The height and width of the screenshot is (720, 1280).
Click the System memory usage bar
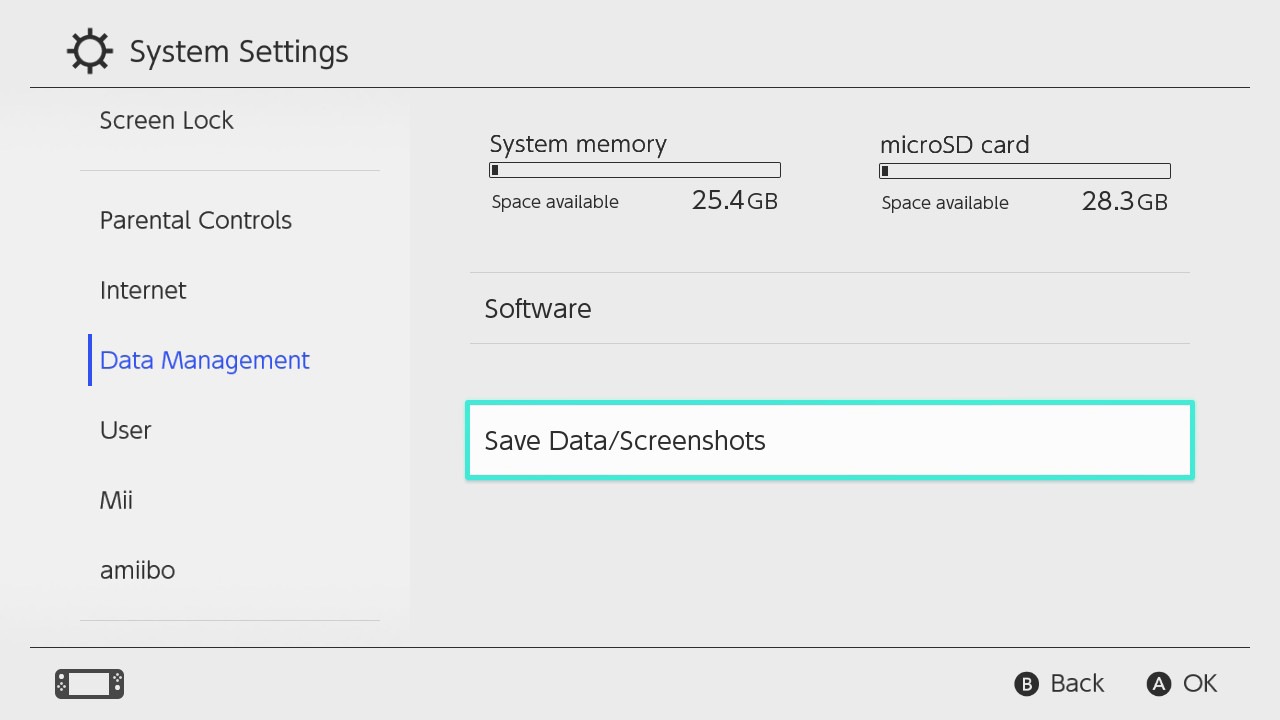pos(635,171)
